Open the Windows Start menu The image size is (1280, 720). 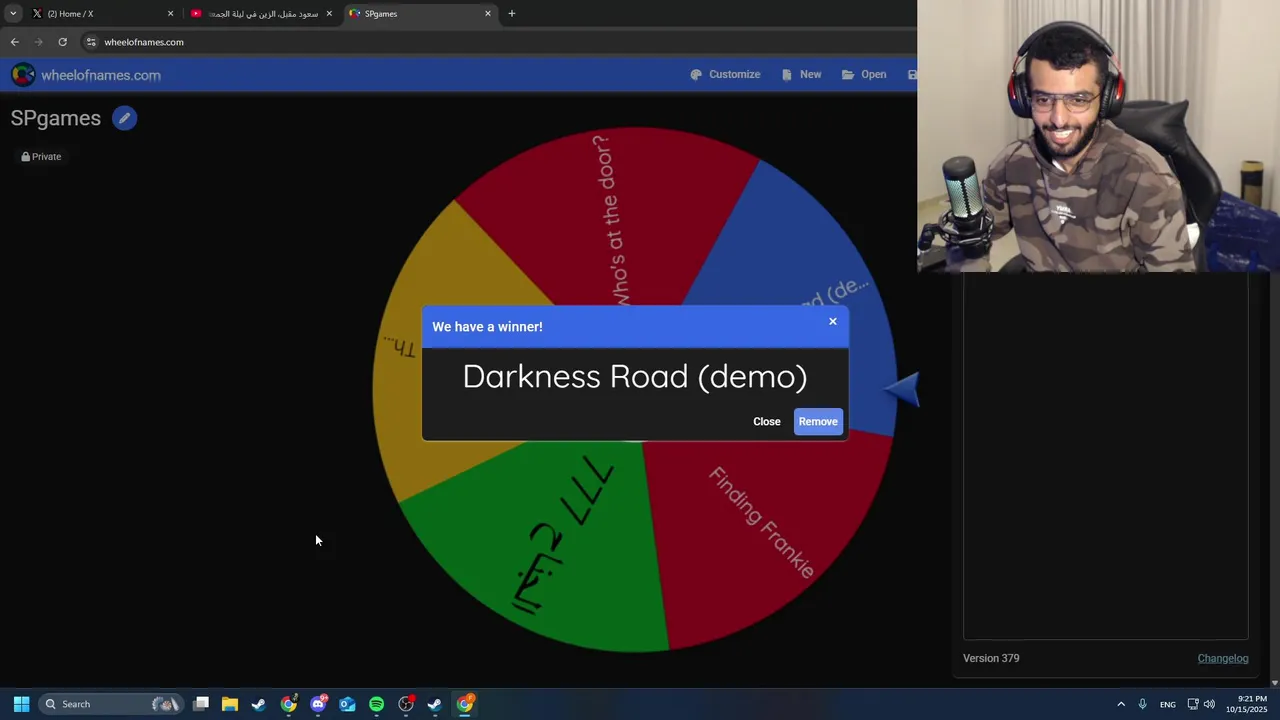point(21,704)
